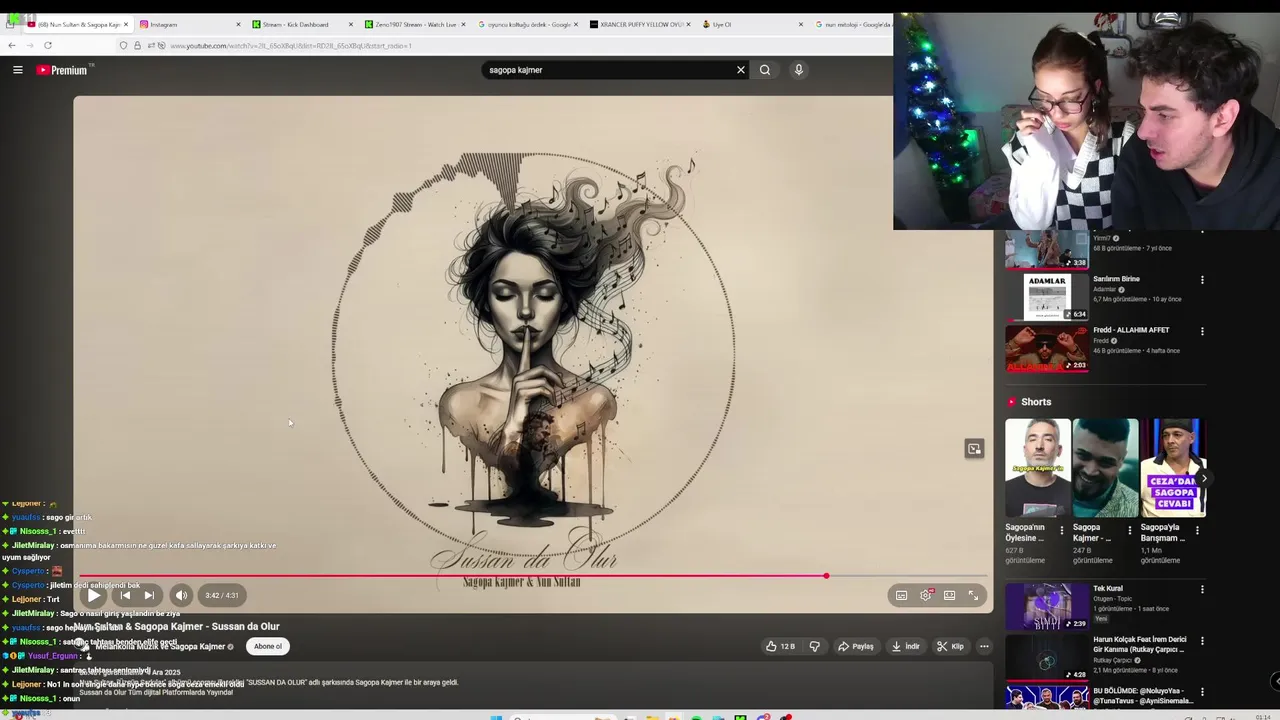Viewport: 1280px width, 720px height.
Task: Open Short 'Sagopa'nın Öylesine'
Action: [x=1037, y=468]
